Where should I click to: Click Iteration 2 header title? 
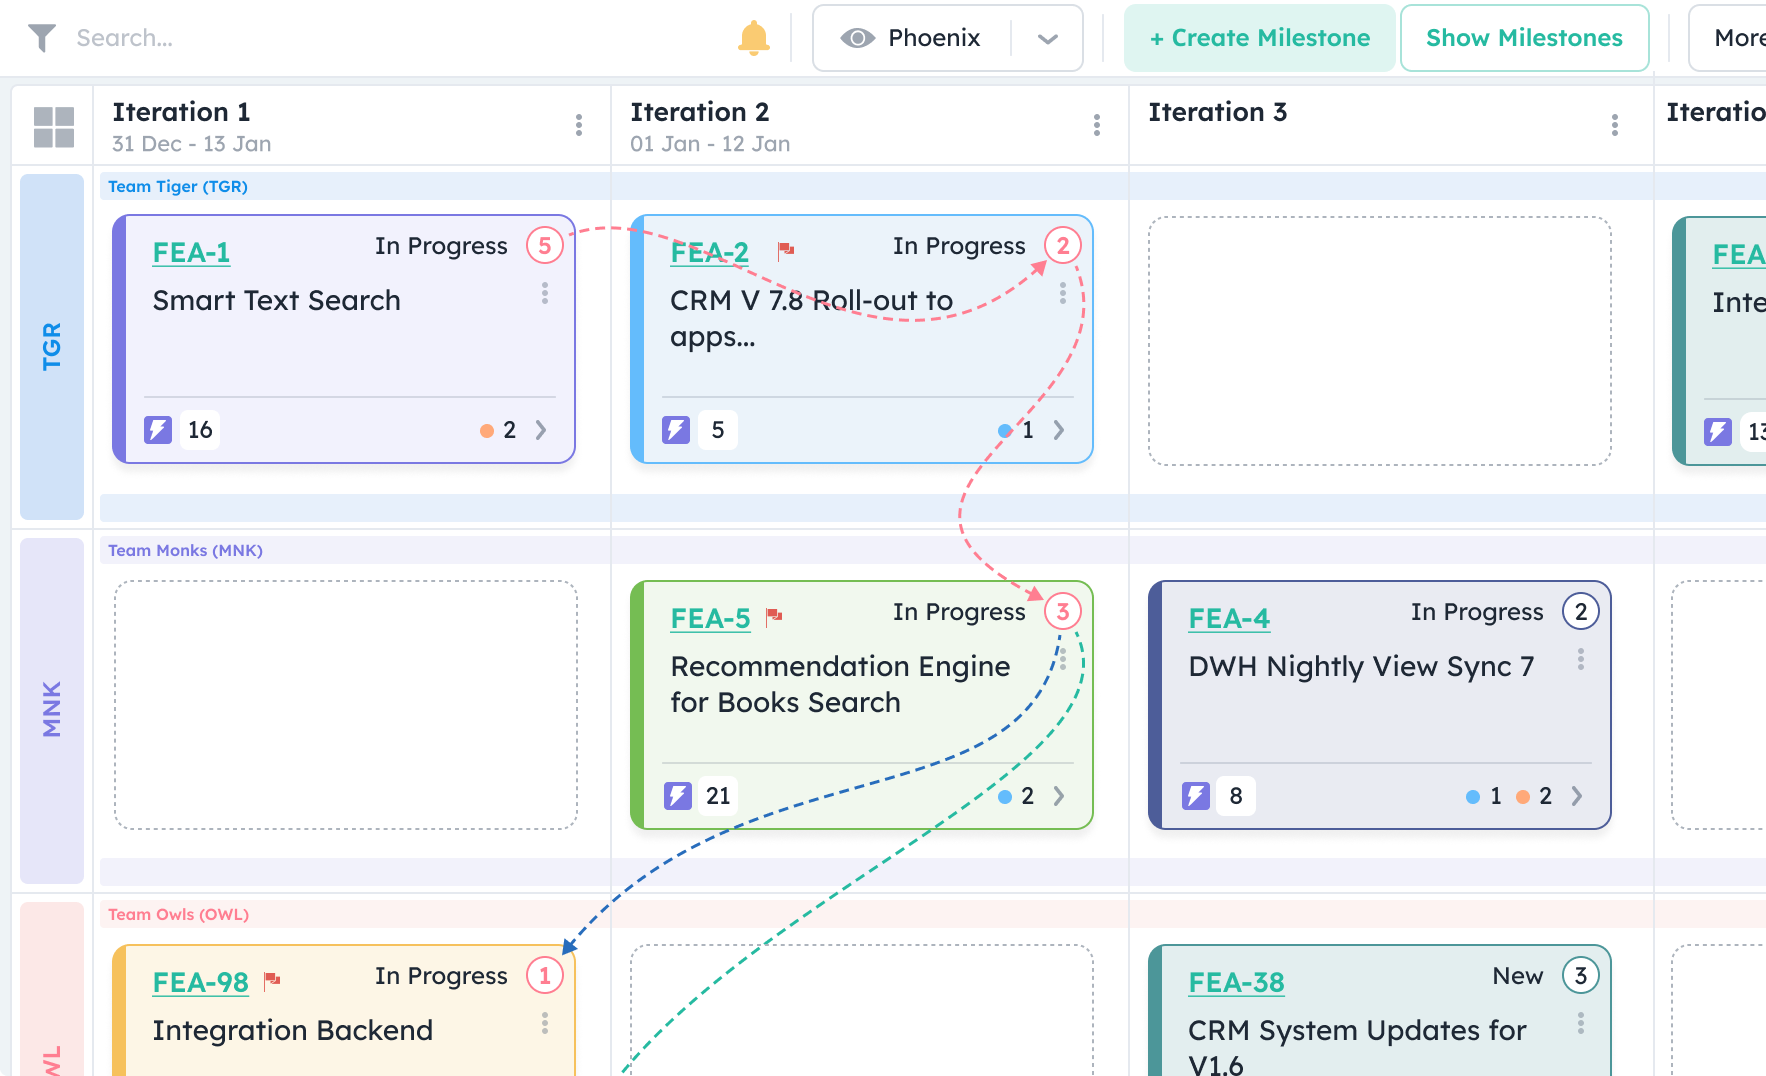coord(700,112)
